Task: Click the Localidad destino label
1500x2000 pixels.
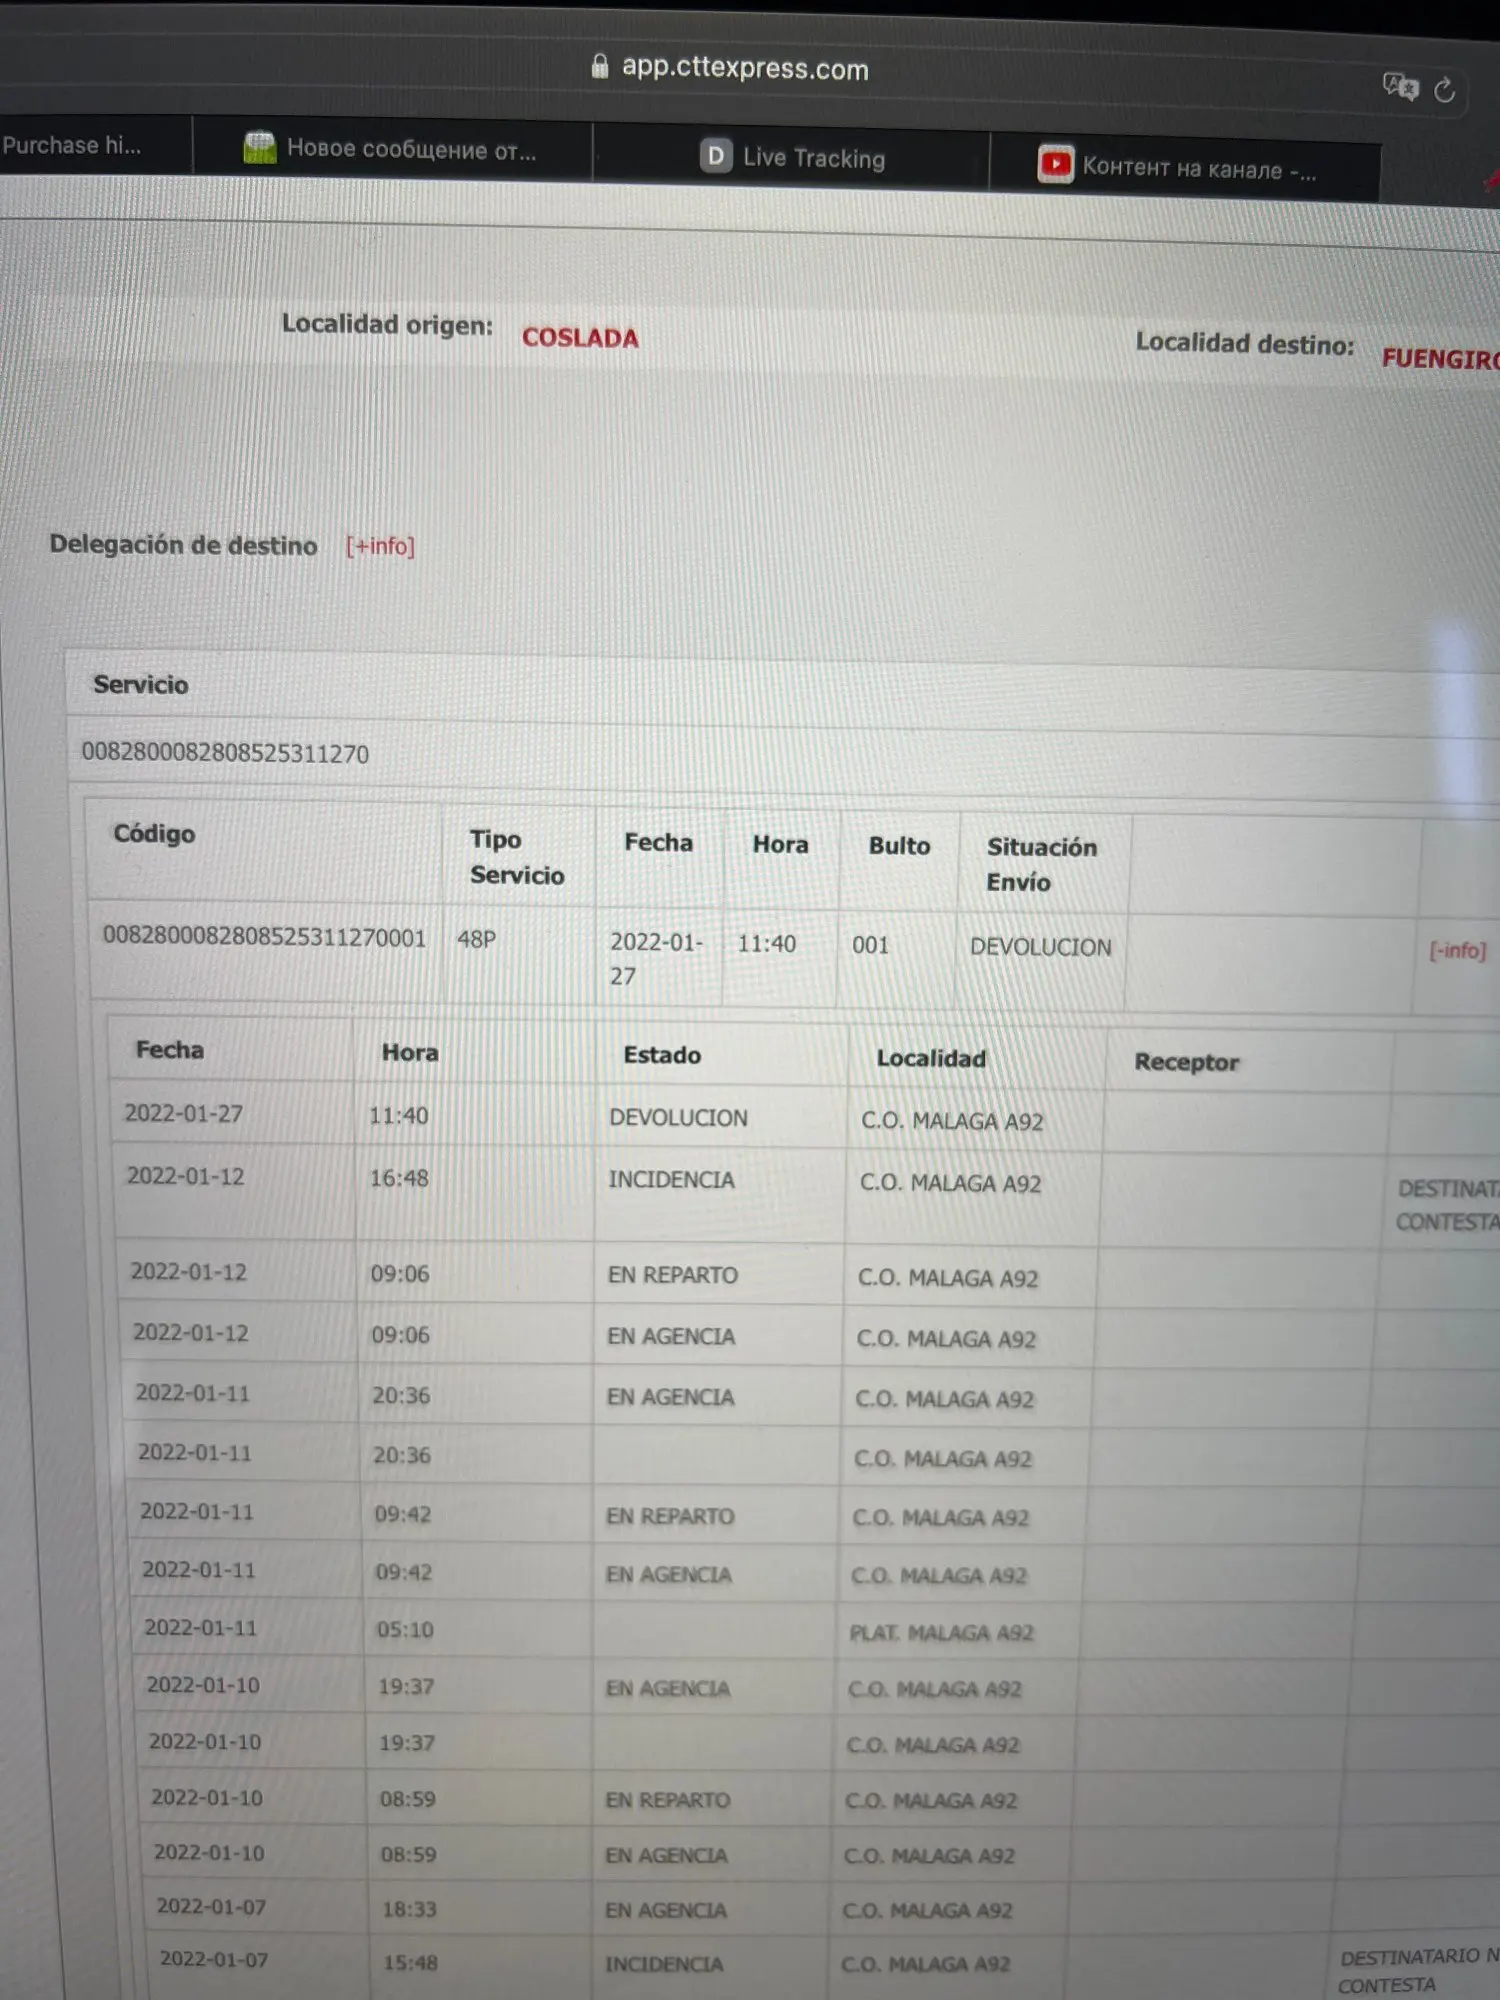Action: click(1245, 344)
